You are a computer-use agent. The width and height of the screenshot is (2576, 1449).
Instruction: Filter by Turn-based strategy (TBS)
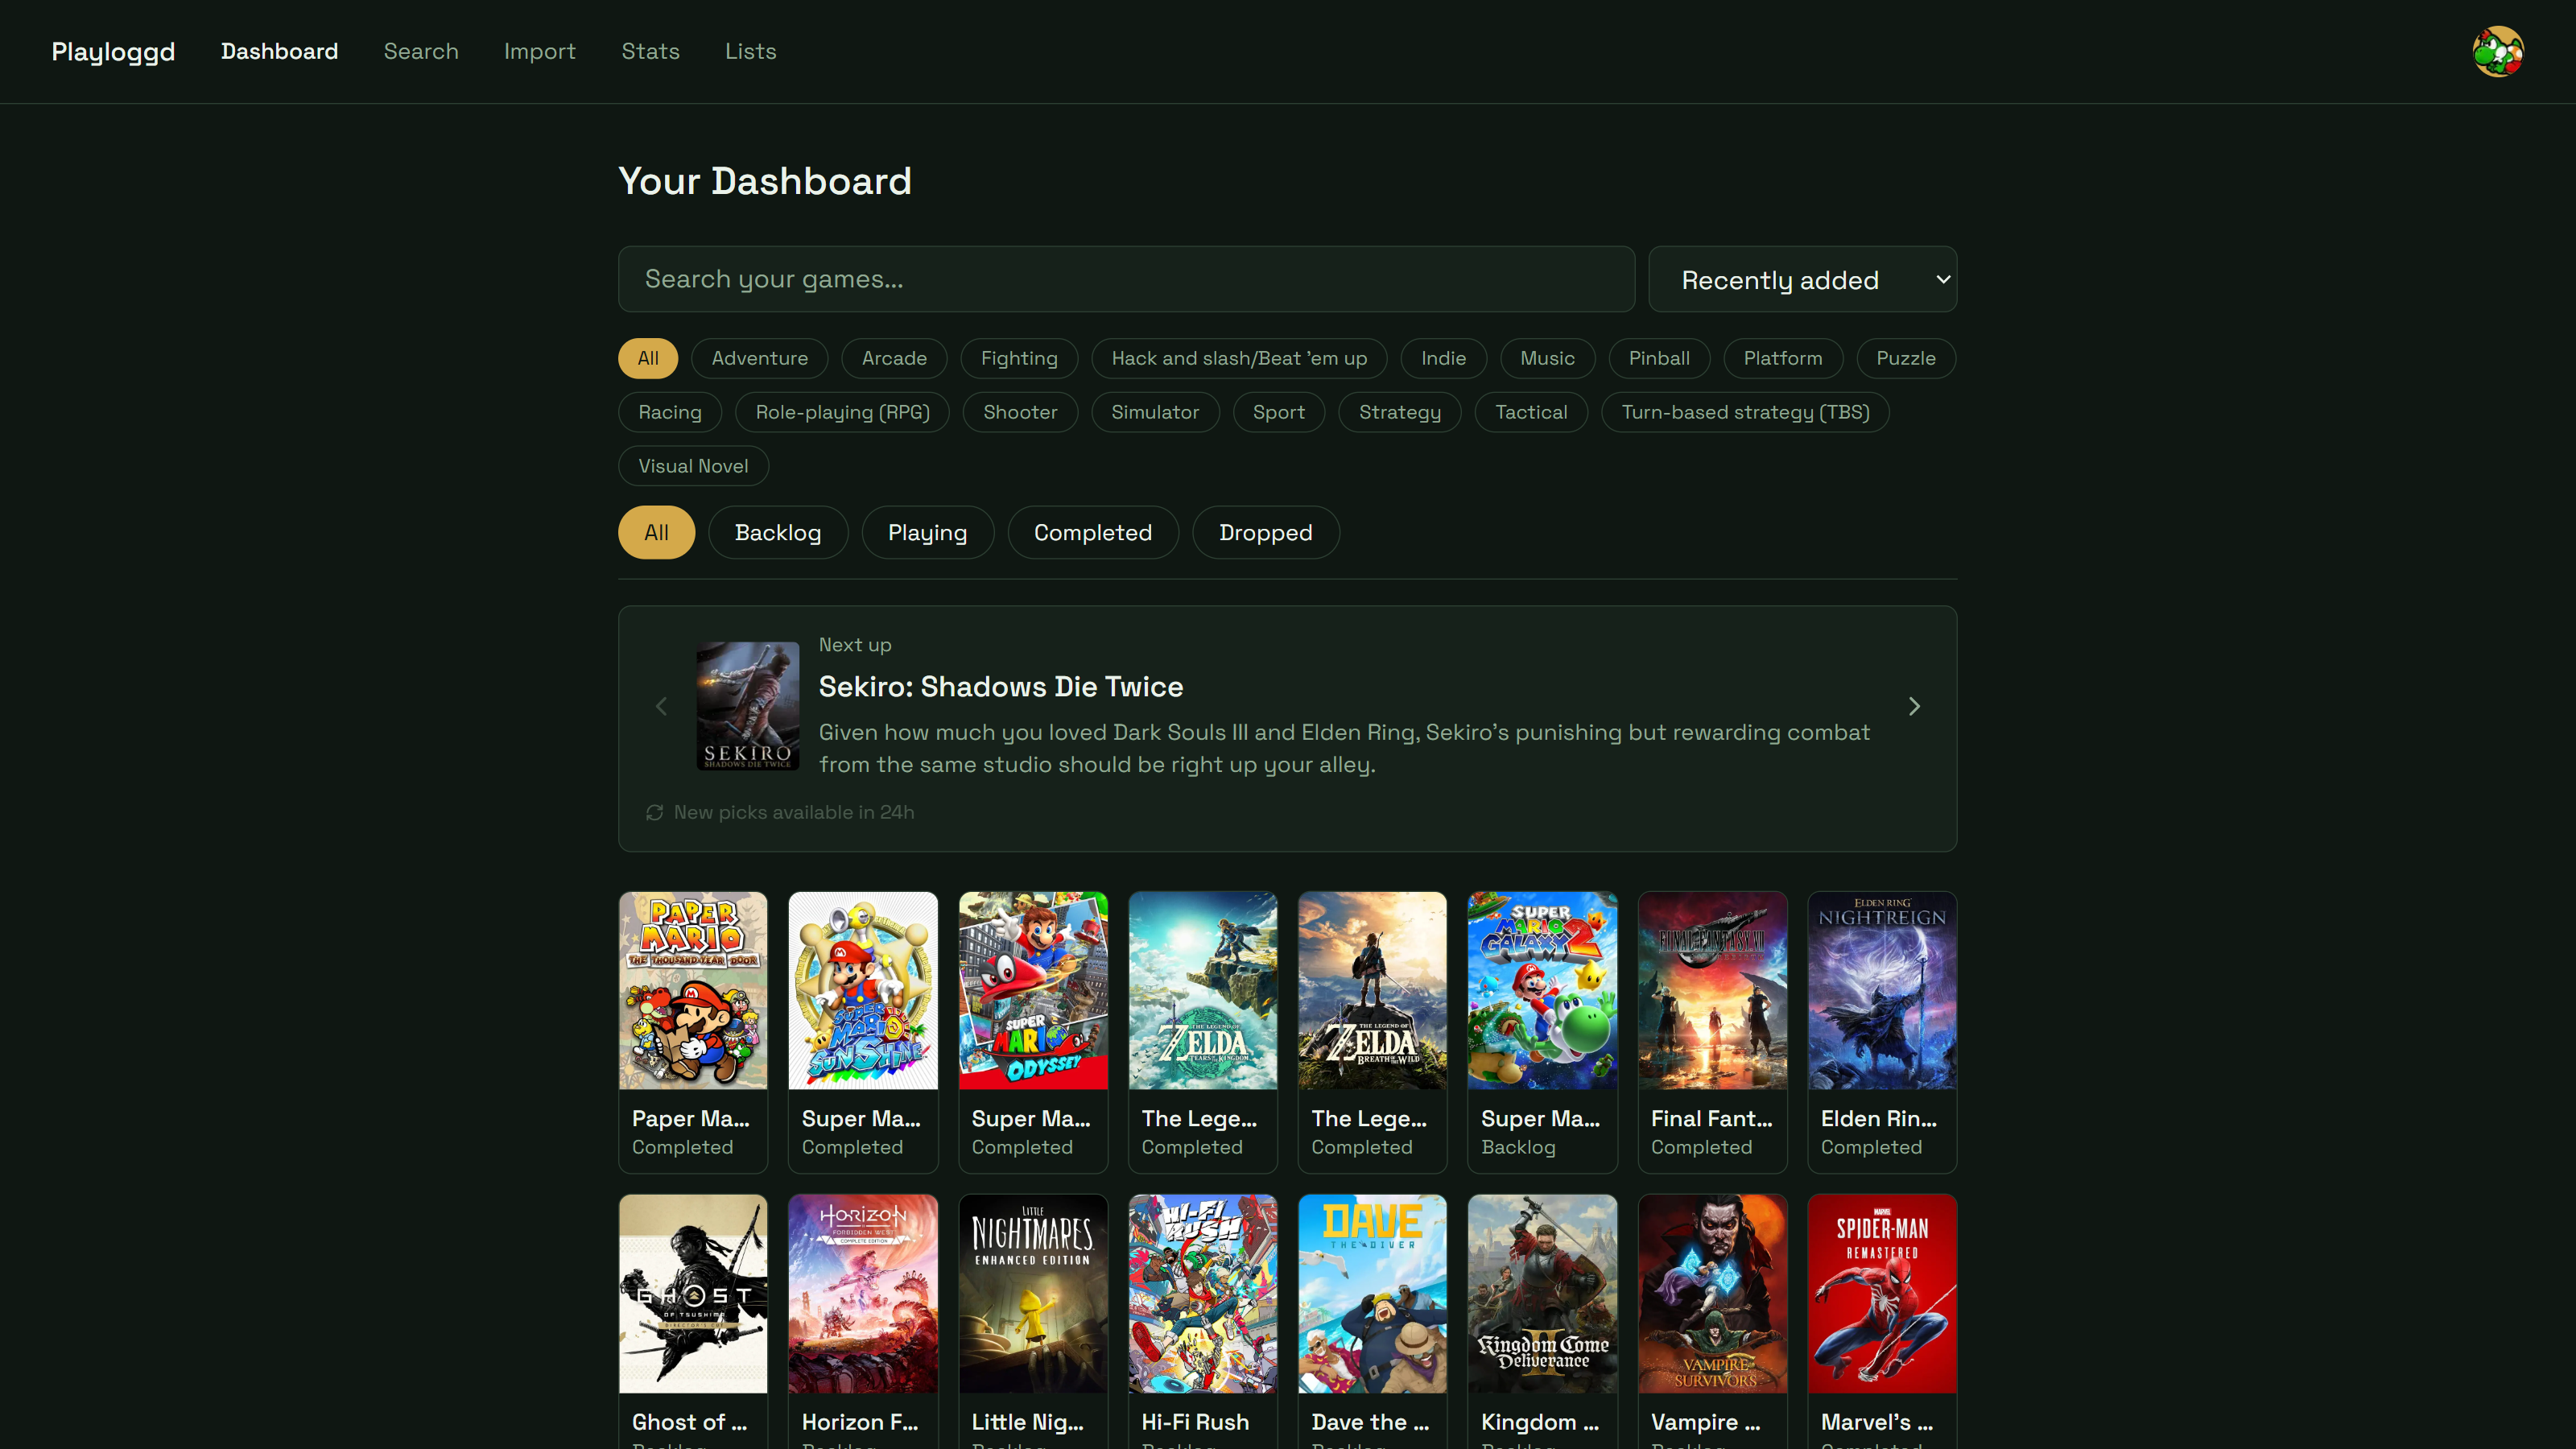pos(1745,412)
